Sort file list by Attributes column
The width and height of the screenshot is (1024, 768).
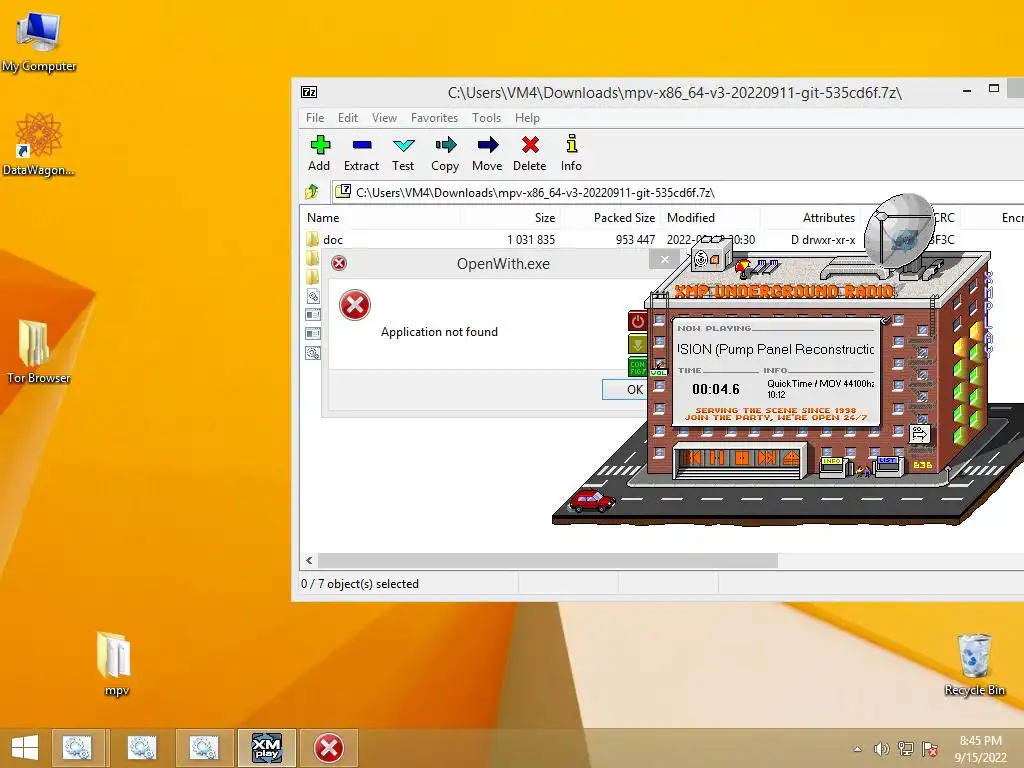pyautogui.click(x=810, y=217)
